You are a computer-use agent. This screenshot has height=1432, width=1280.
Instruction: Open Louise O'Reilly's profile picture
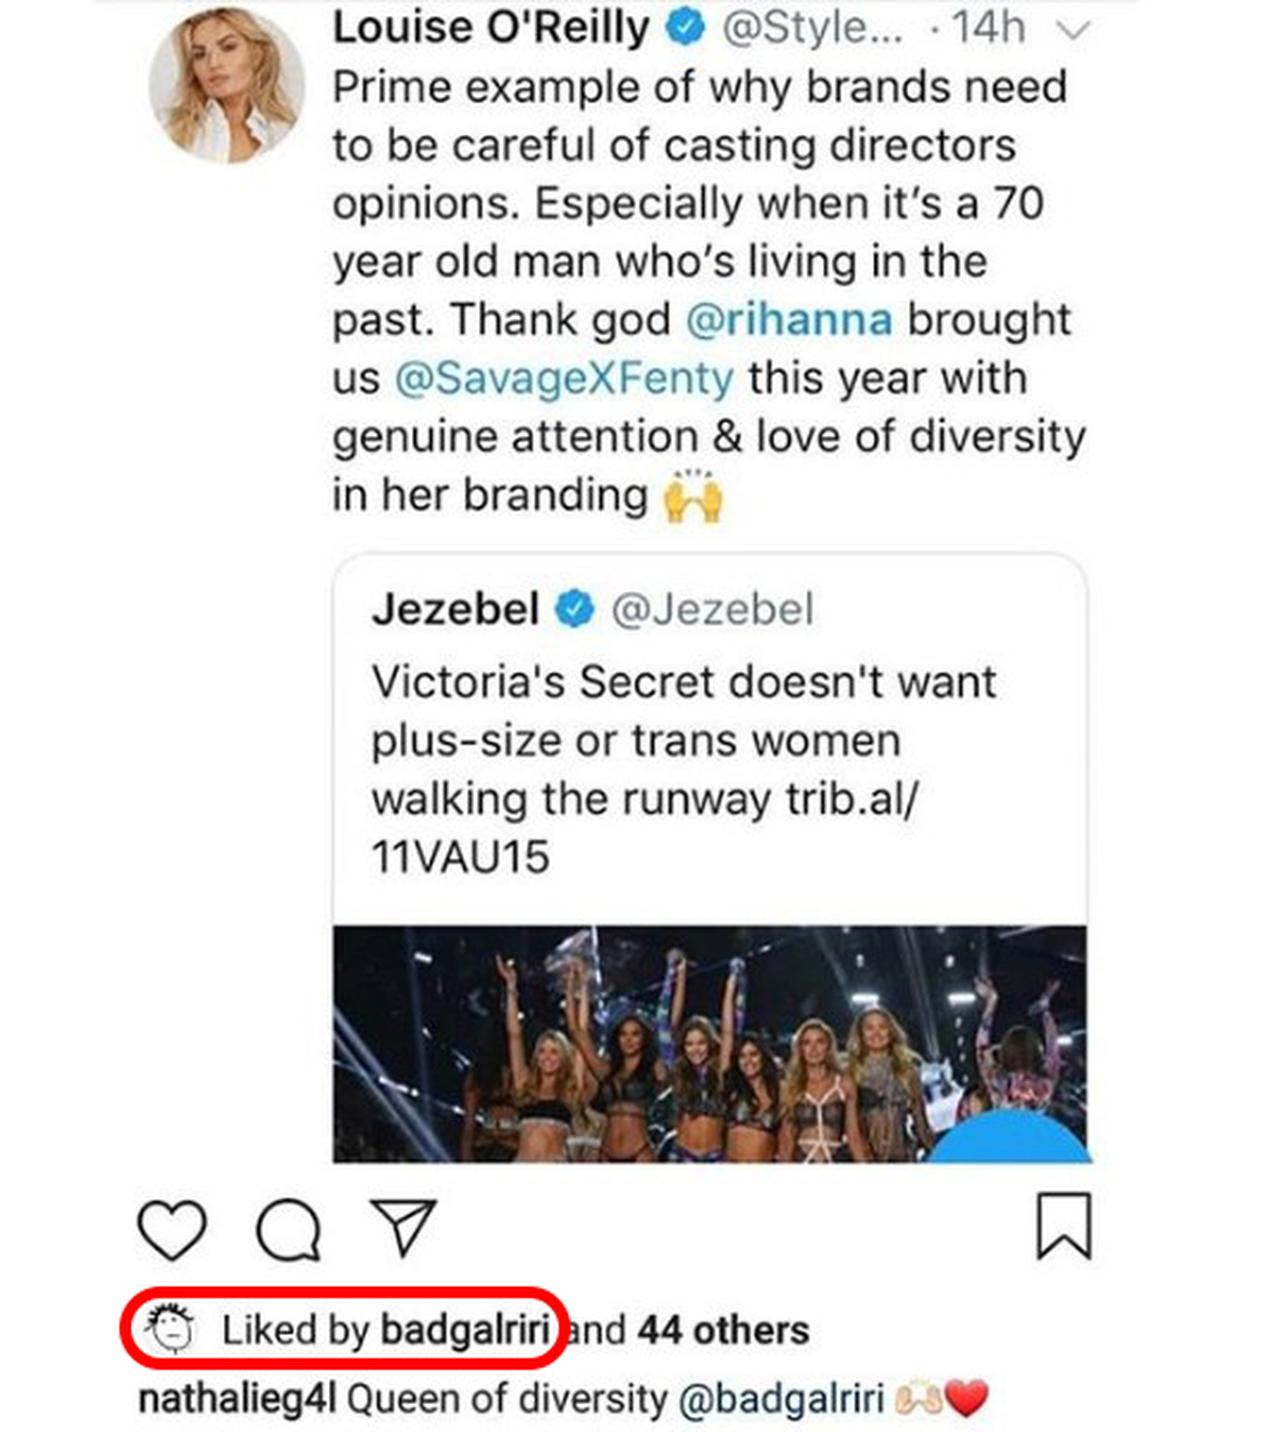point(226,84)
